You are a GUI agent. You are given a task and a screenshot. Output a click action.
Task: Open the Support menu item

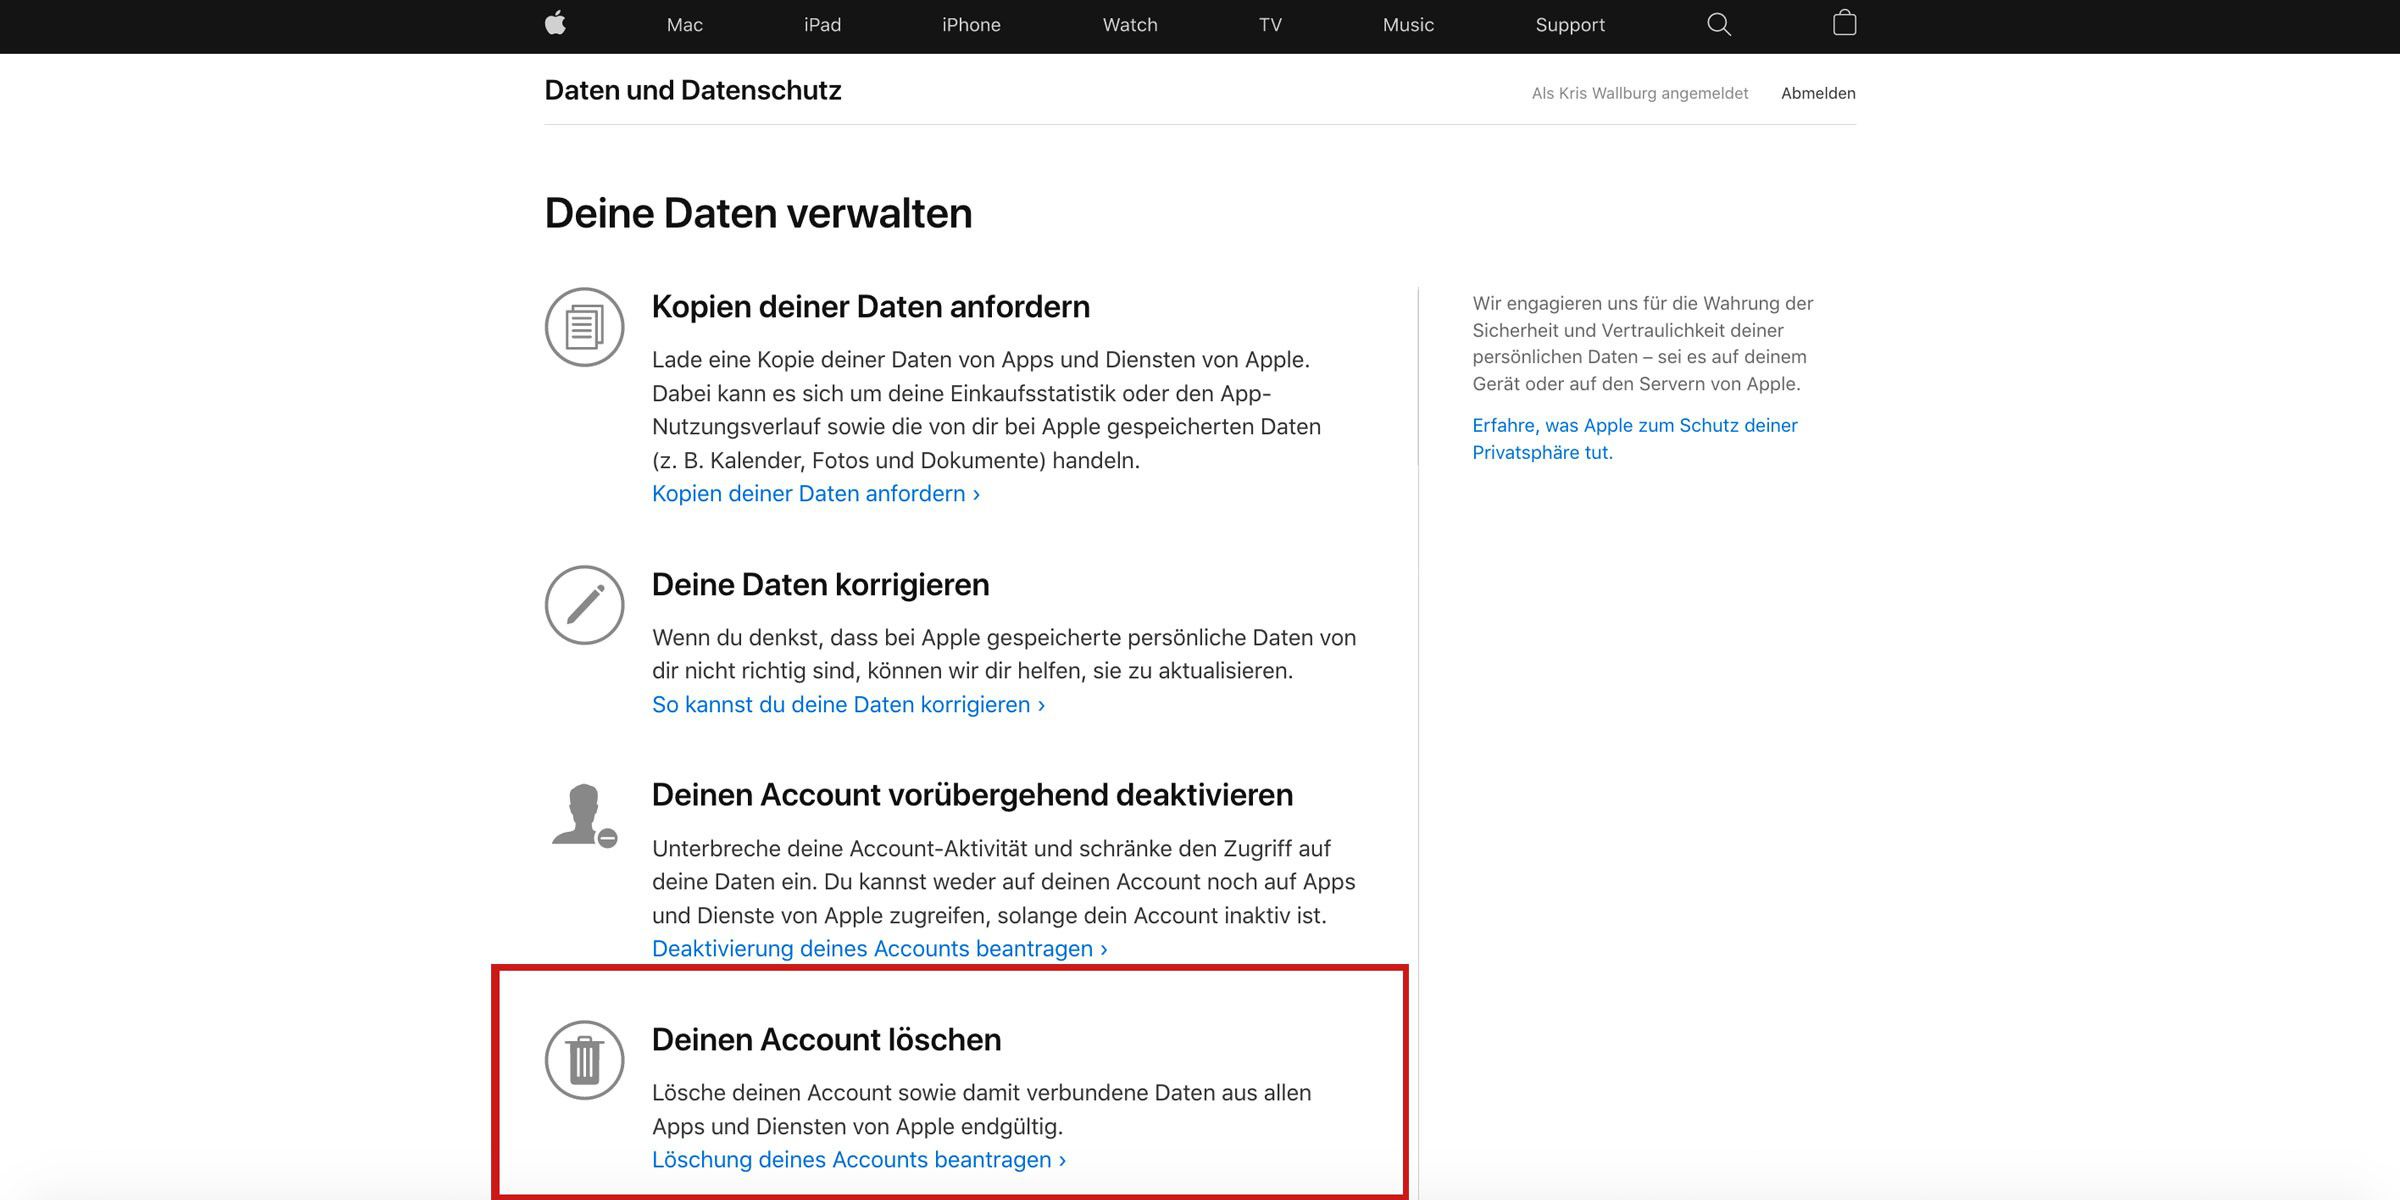[x=1570, y=25]
